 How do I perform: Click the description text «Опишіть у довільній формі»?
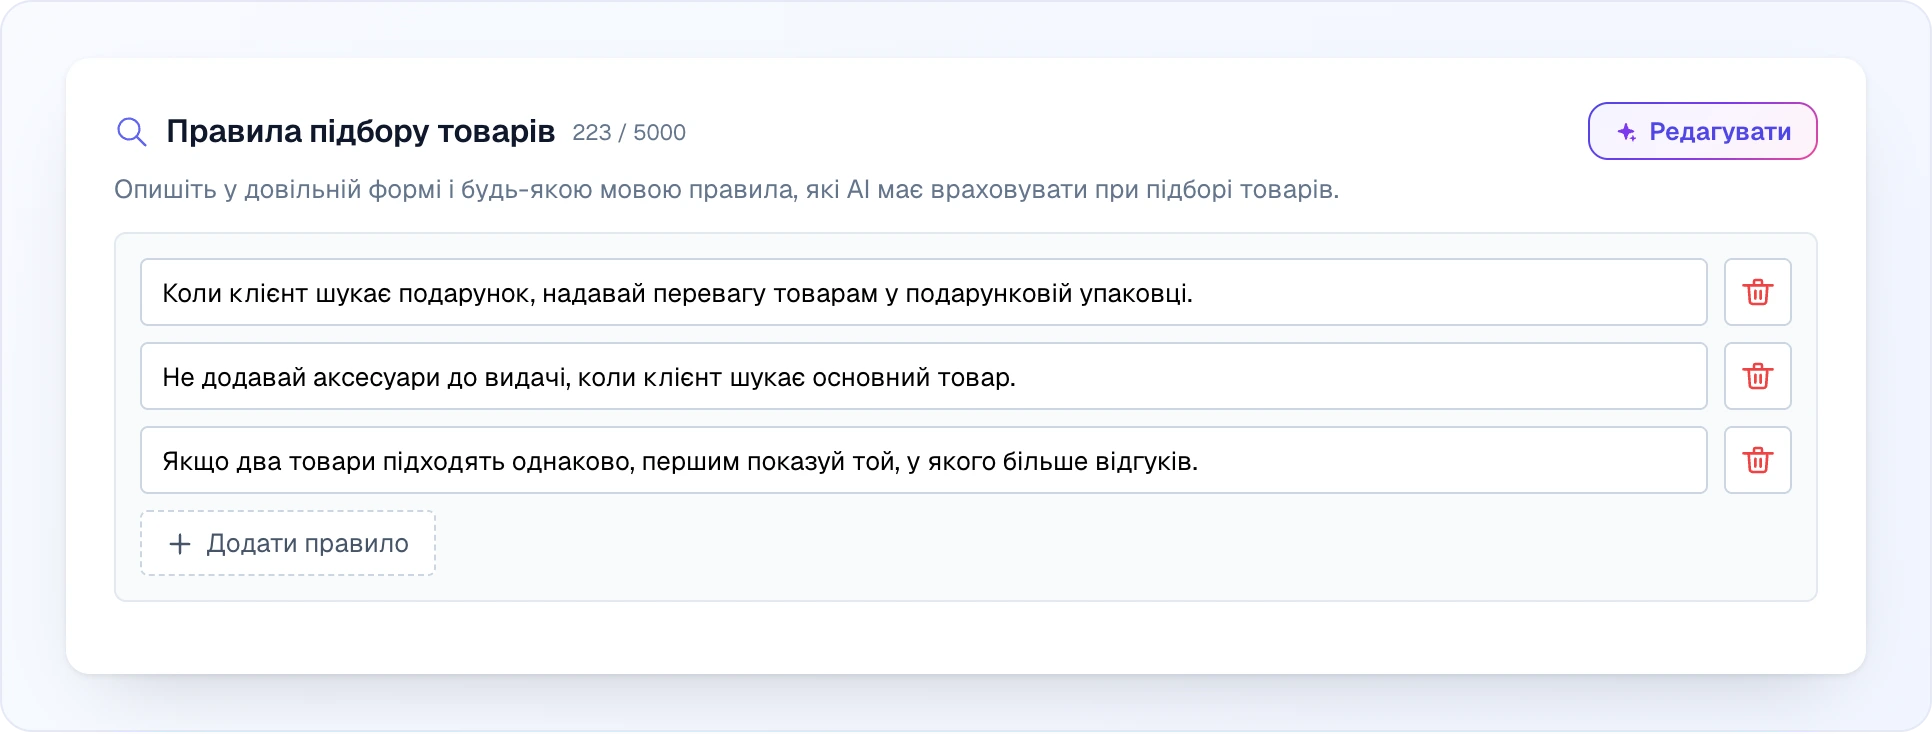277,189
